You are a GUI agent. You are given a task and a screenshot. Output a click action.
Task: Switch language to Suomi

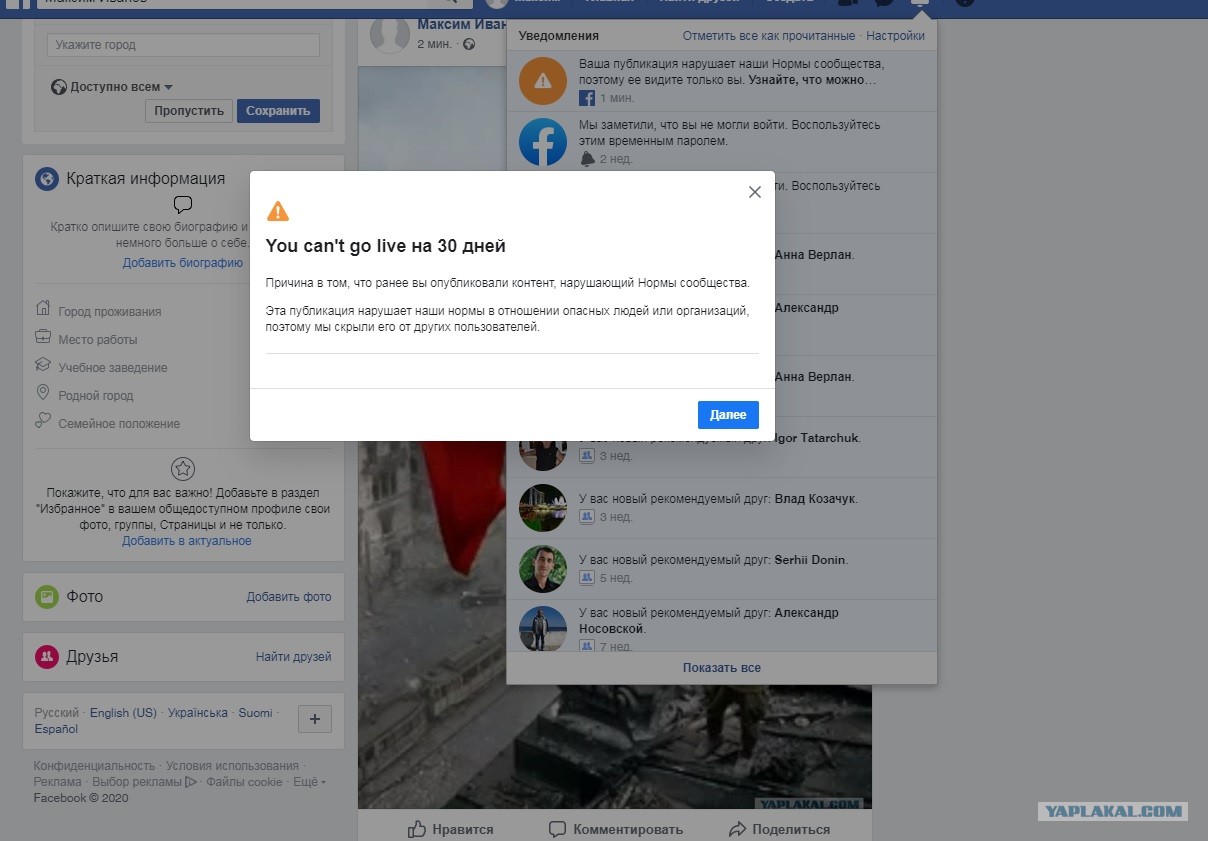click(255, 713)
